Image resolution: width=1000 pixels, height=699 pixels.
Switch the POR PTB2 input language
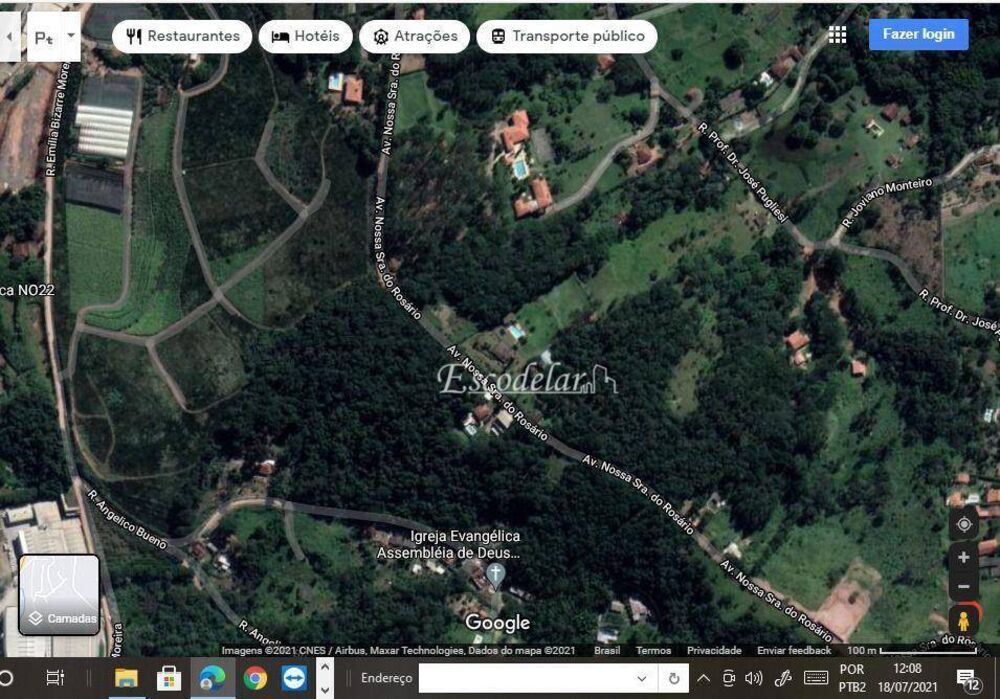point(852,678)
